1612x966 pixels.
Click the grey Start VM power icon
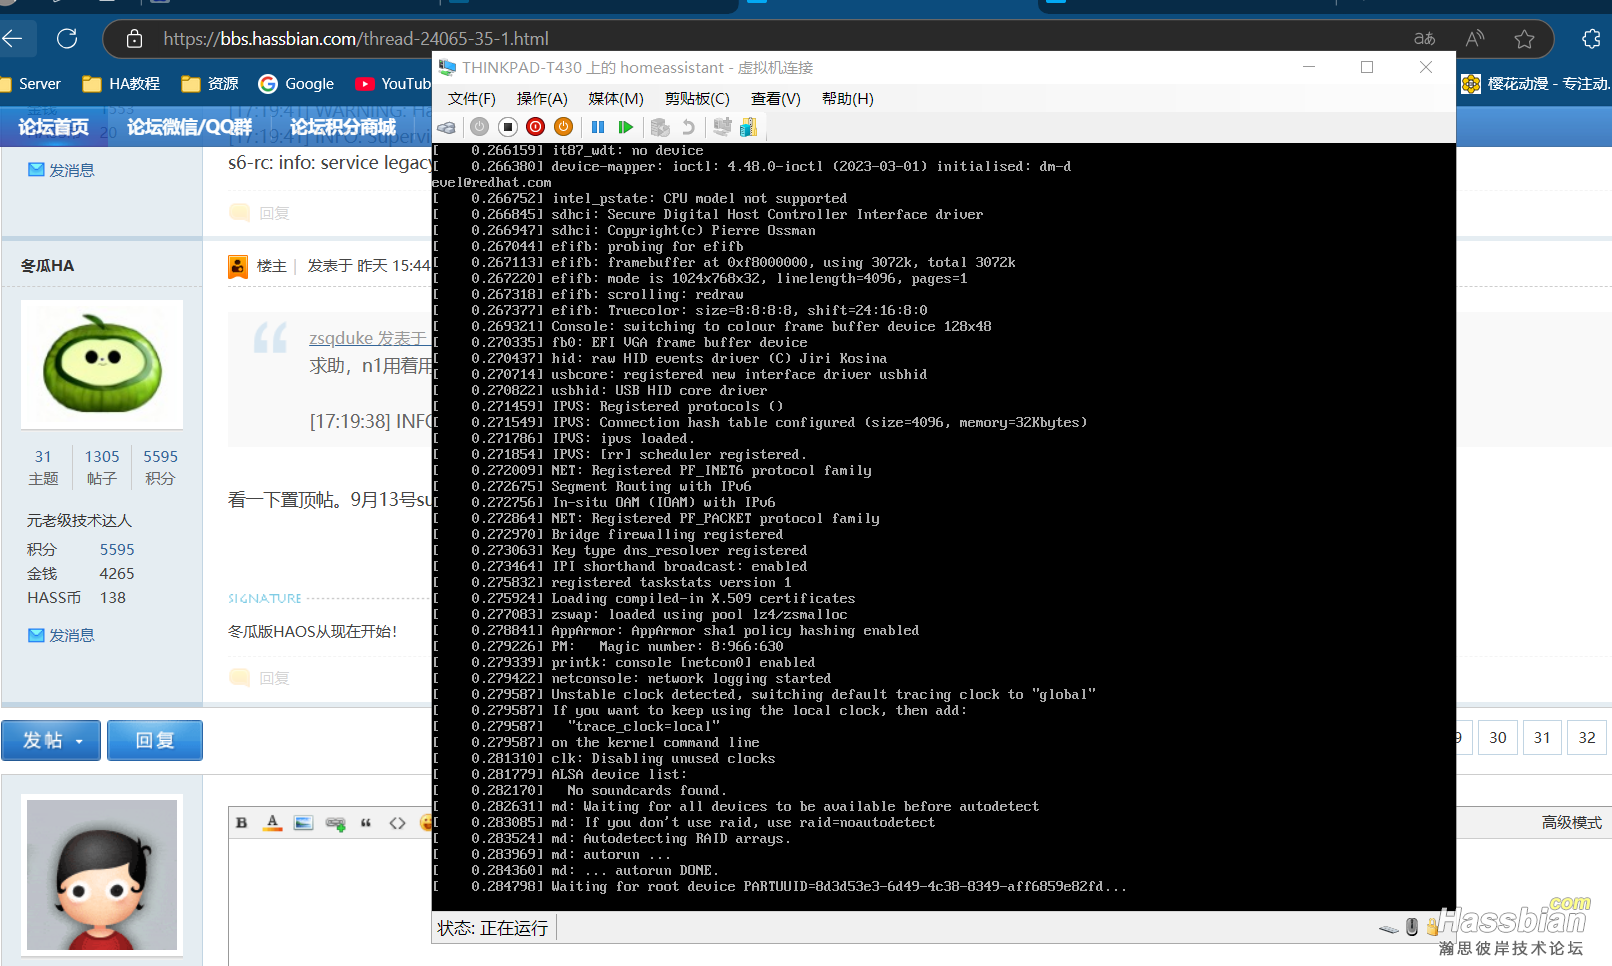click(479, 127)
